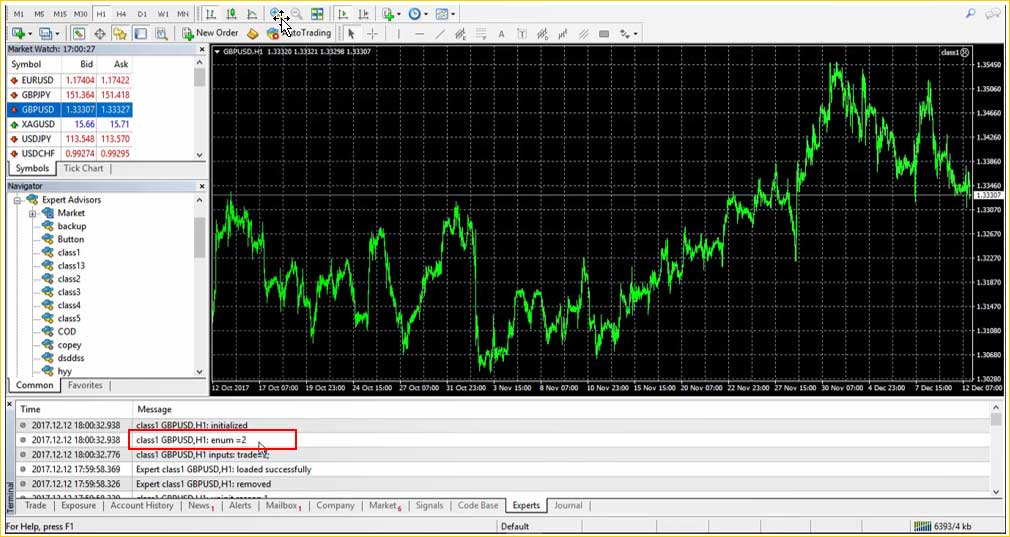Switch chart to candlesticks icon

tap(231, 14)
